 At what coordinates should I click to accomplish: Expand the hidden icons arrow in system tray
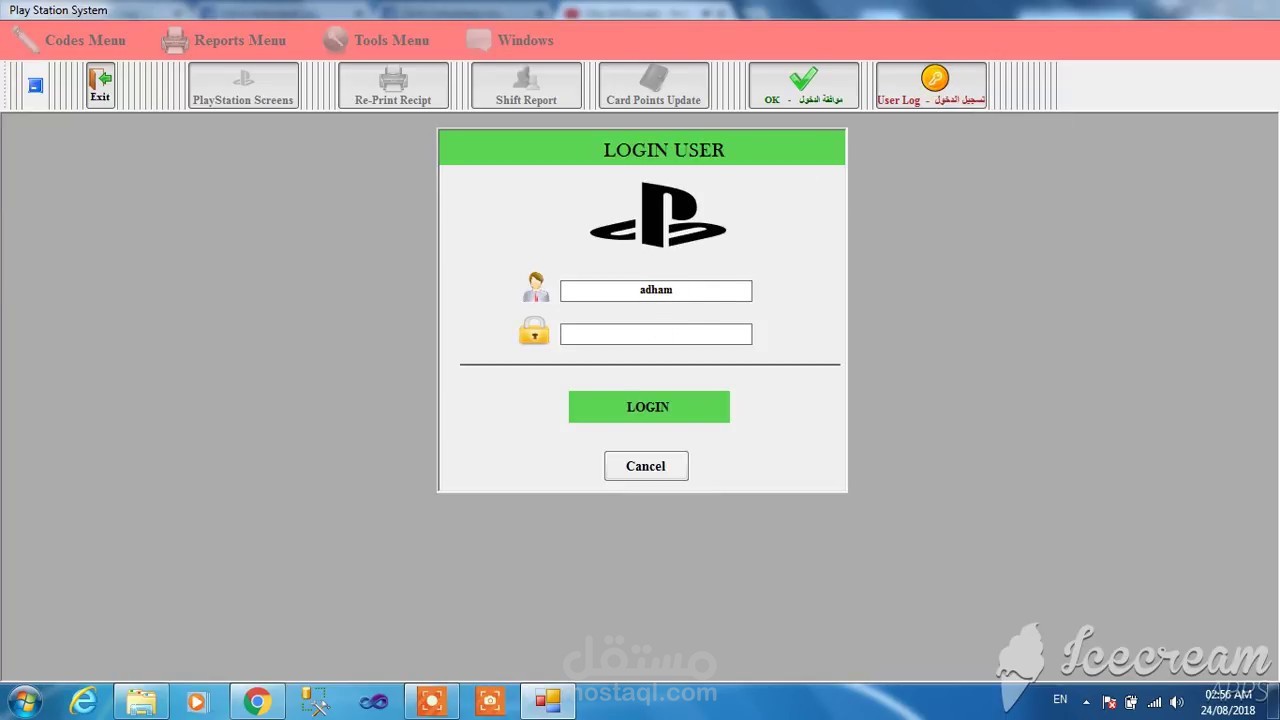point(1086,701)
